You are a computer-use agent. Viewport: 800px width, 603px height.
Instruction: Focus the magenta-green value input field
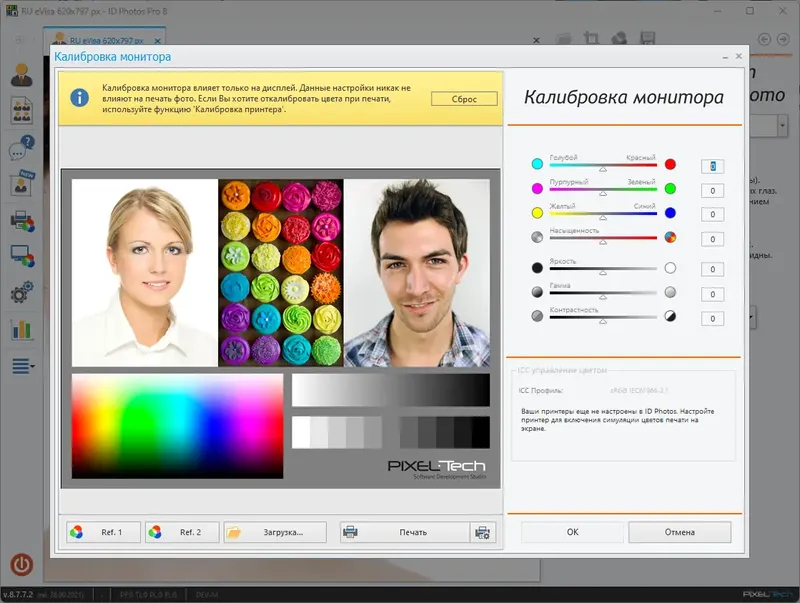click(x=712, y=191)
